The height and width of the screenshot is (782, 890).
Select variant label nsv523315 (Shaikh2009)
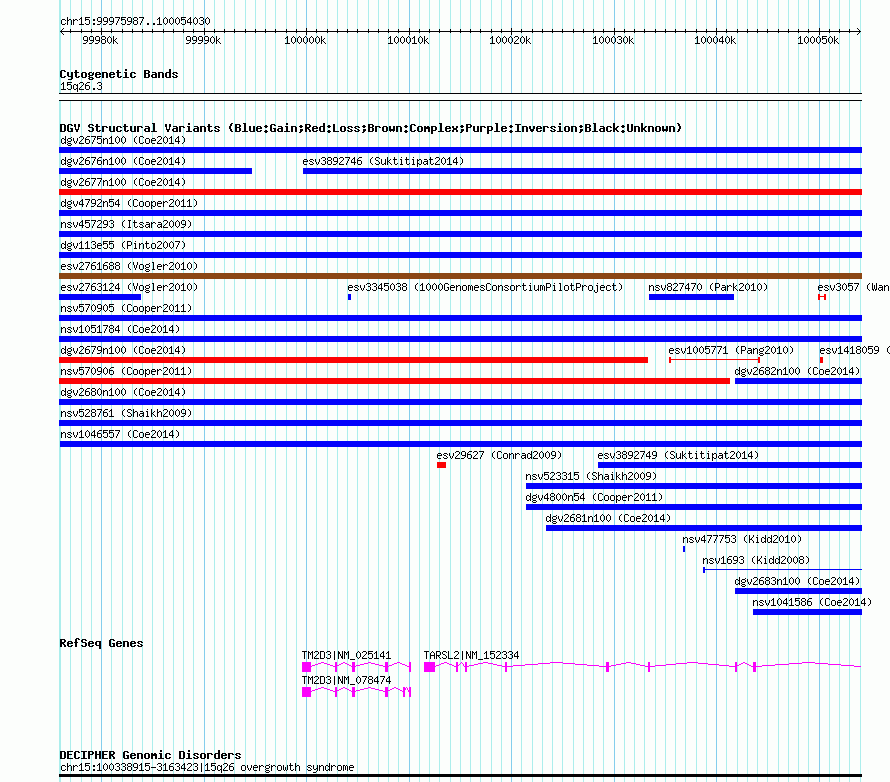(x=591, y=476)
